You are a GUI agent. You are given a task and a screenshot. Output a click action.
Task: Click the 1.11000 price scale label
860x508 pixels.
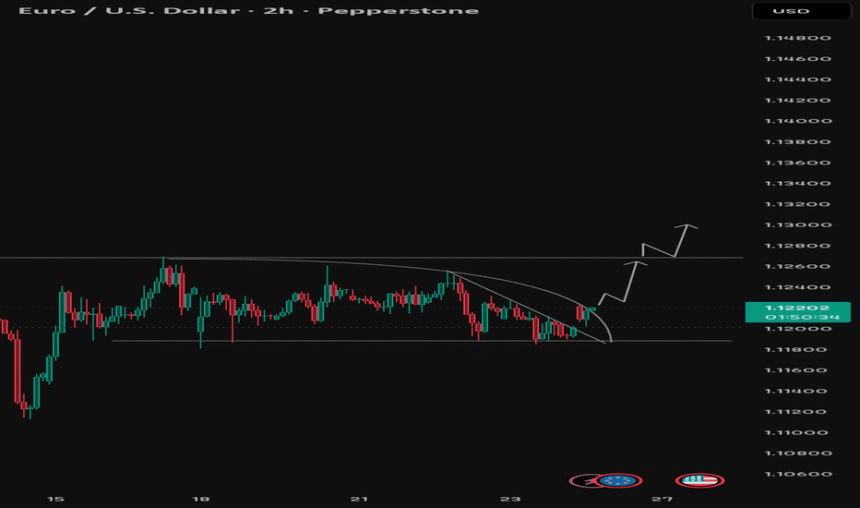point(798,433)
